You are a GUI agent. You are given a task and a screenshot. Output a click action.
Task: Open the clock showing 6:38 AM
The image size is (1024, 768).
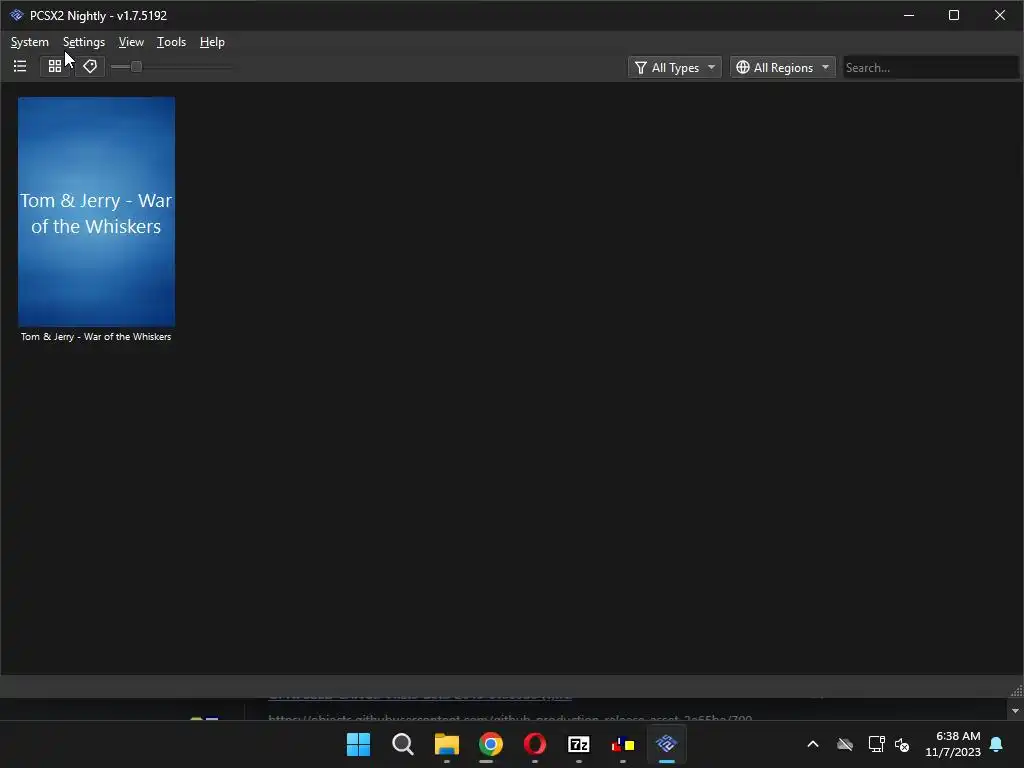coord(953,744)
